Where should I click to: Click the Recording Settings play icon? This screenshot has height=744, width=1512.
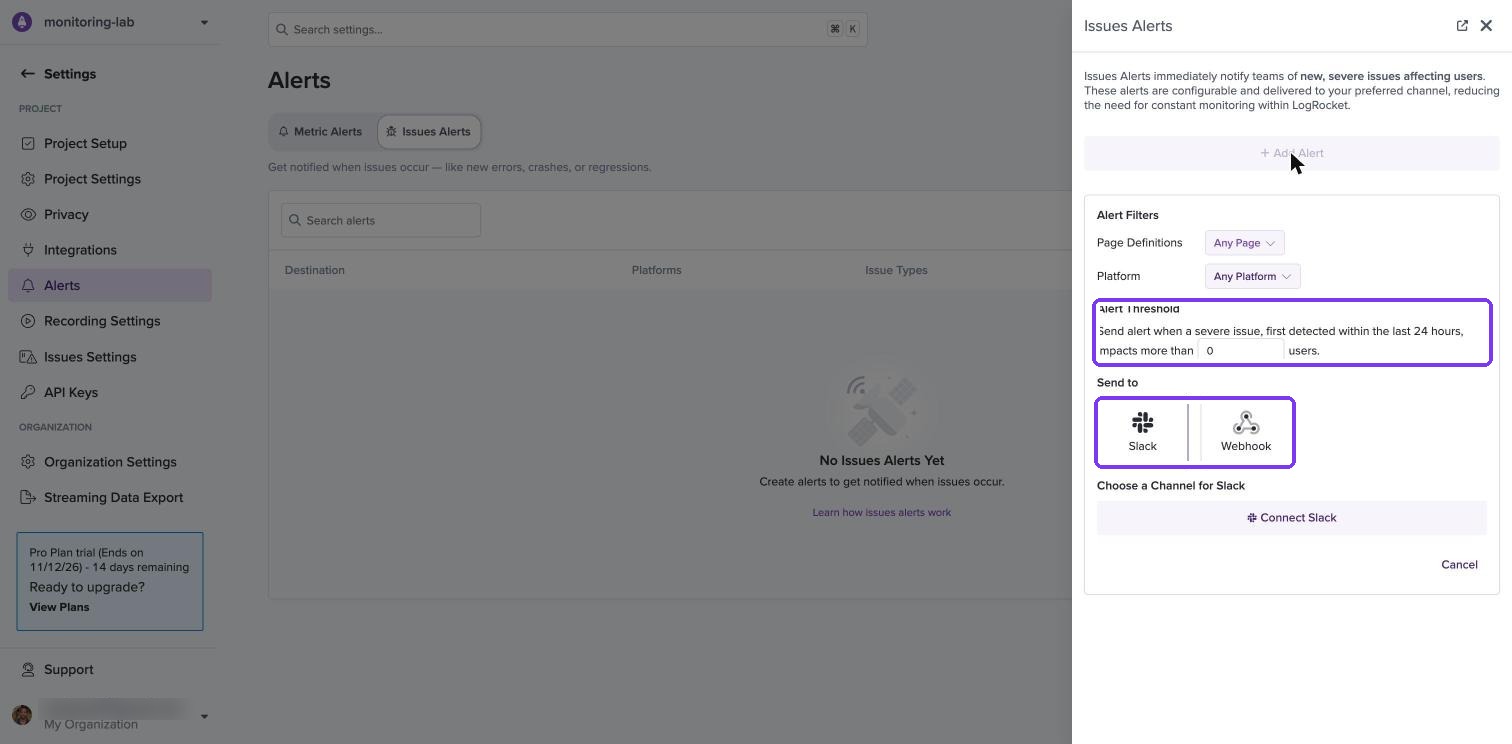28,321
